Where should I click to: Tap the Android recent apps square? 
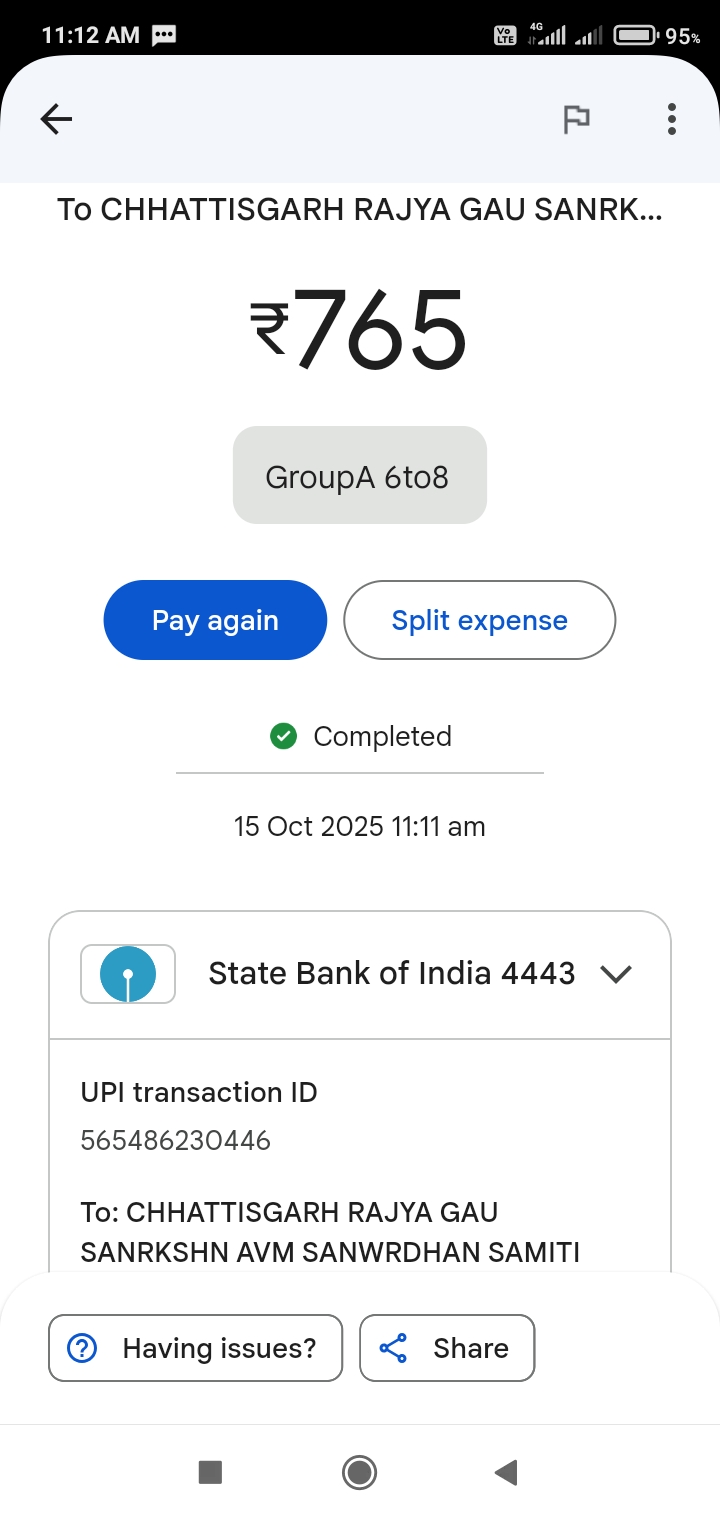(210, 1472)
